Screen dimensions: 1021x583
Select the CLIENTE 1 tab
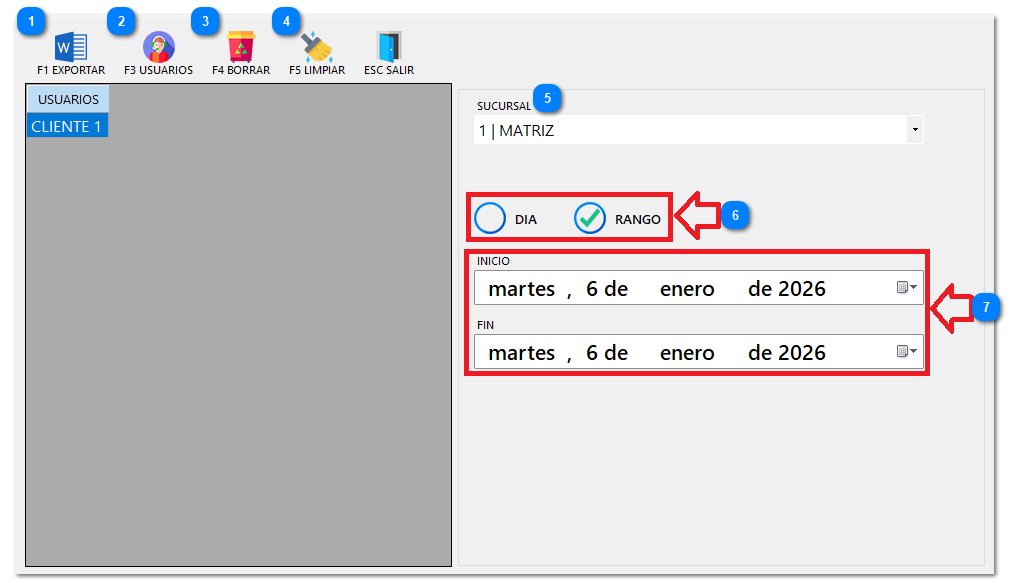click(66, 126)
